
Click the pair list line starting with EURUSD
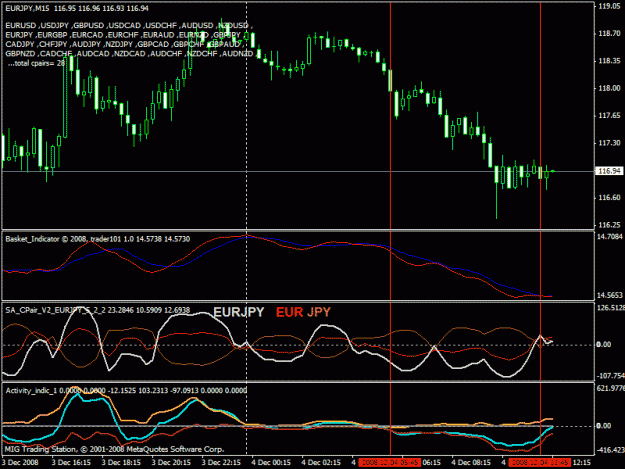[129, 26]
